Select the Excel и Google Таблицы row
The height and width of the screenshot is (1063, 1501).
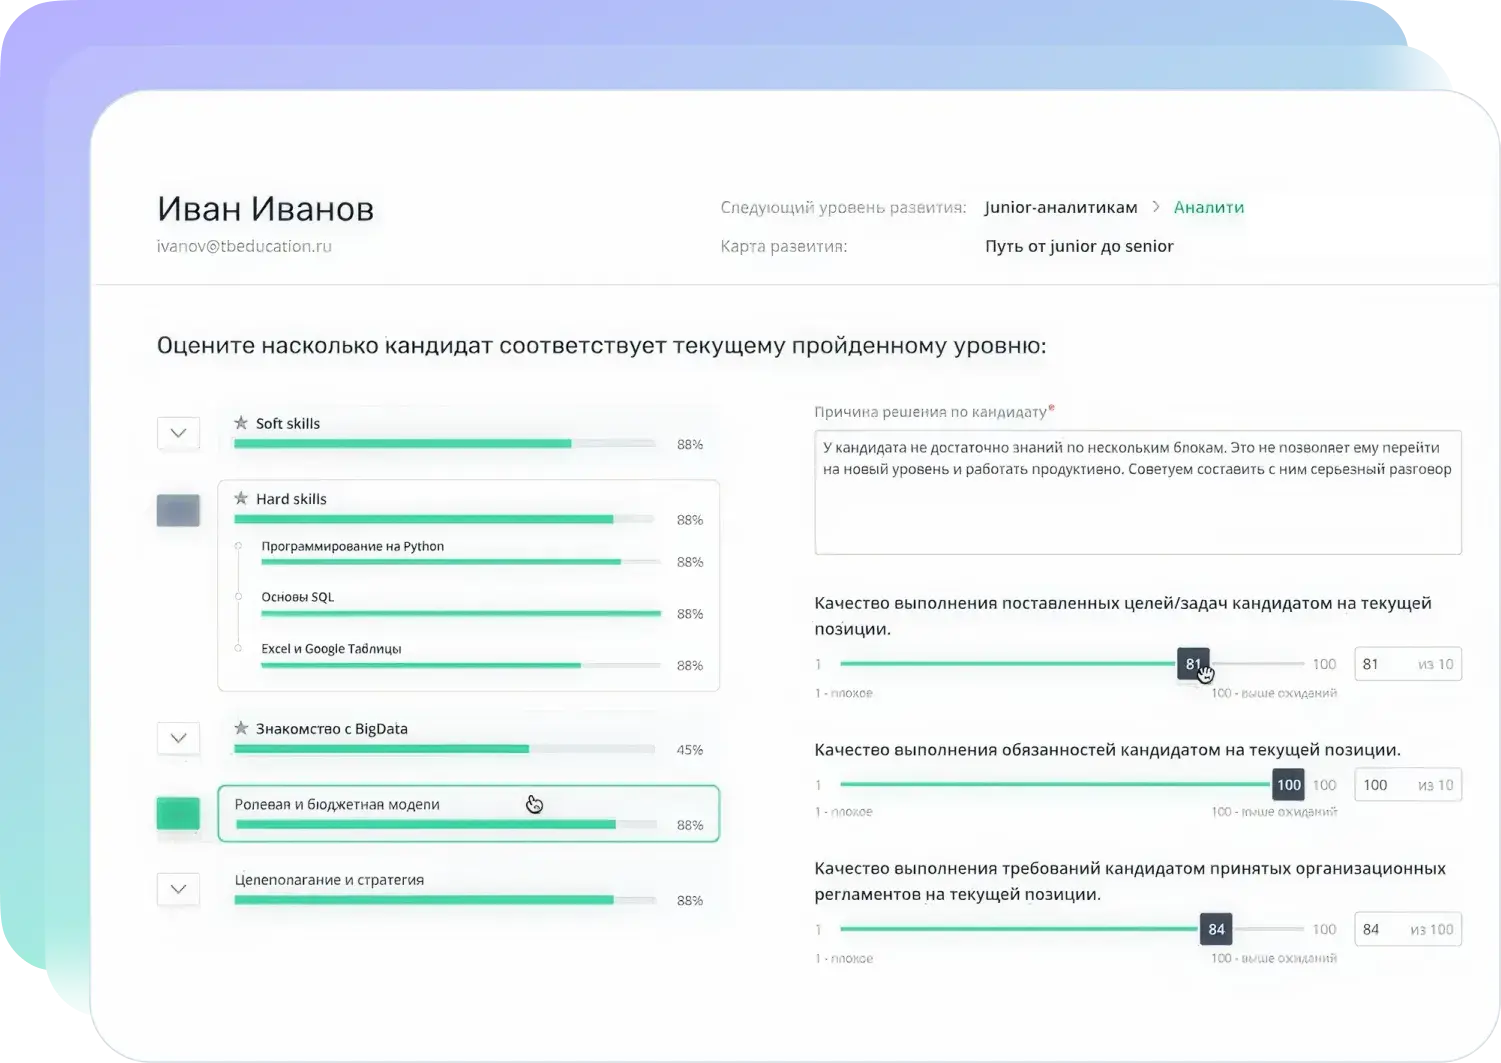click(x=470, y=657)
